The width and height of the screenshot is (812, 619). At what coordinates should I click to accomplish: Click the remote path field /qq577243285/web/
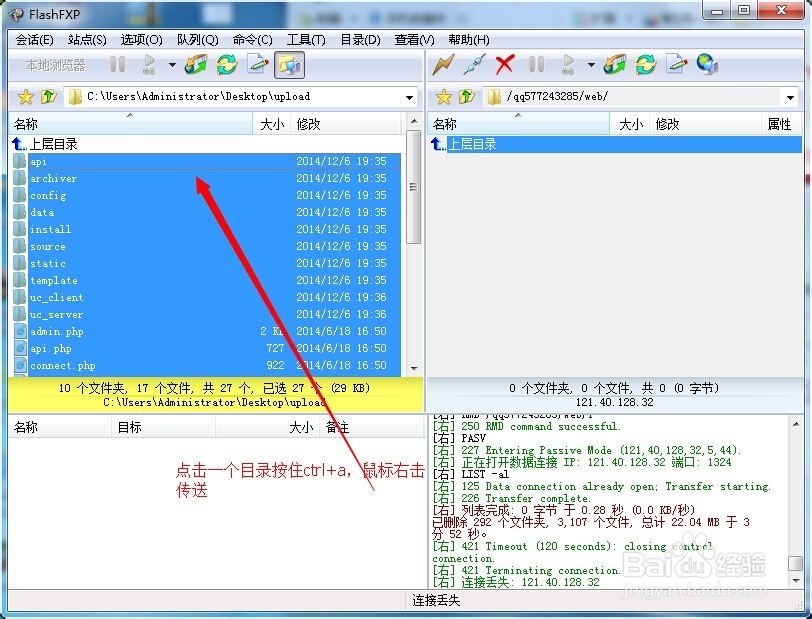point(641,97)
